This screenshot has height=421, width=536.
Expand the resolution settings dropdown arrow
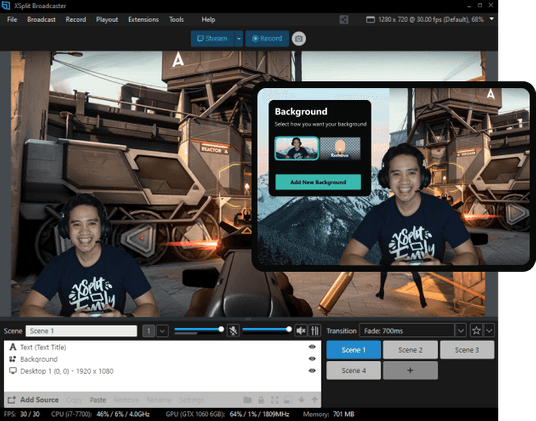pyautogui.click(x=492, y=19)
